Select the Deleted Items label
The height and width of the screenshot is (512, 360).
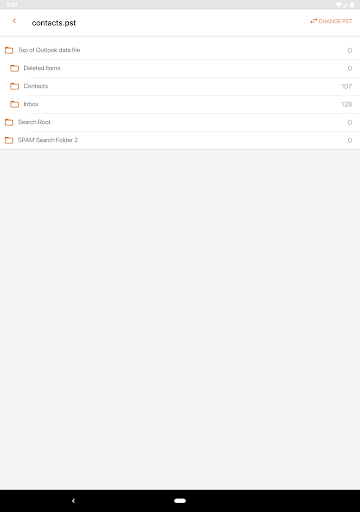click(42, 68)
